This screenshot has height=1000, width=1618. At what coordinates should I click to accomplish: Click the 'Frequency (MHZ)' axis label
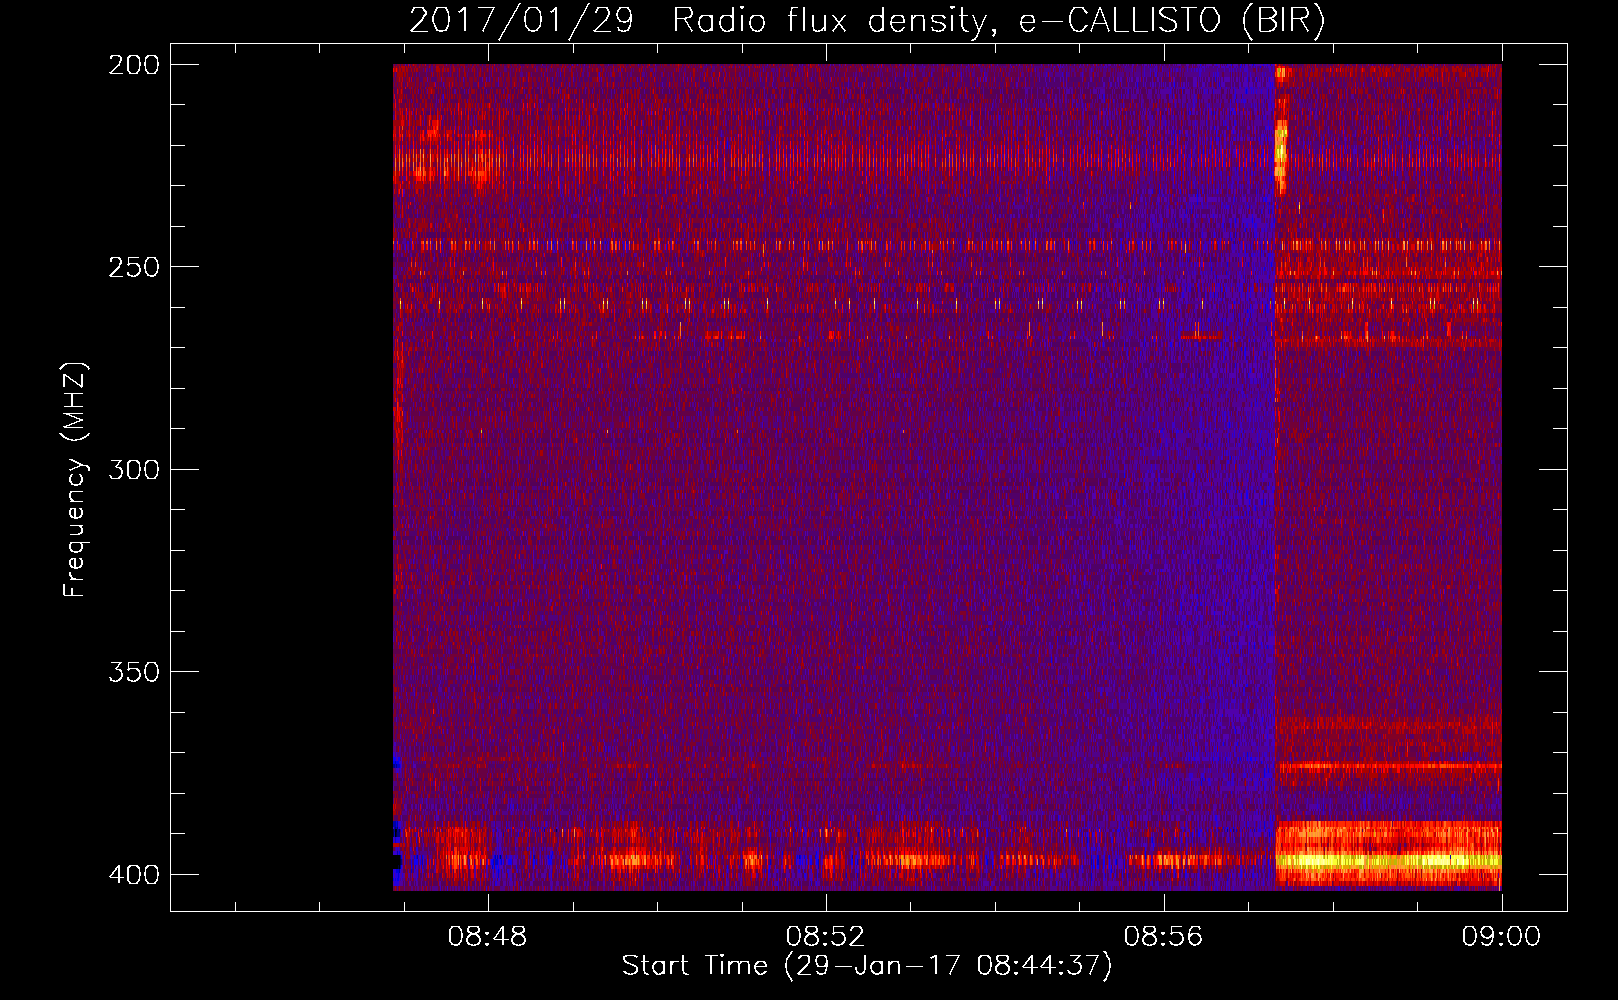pos(75,479)
